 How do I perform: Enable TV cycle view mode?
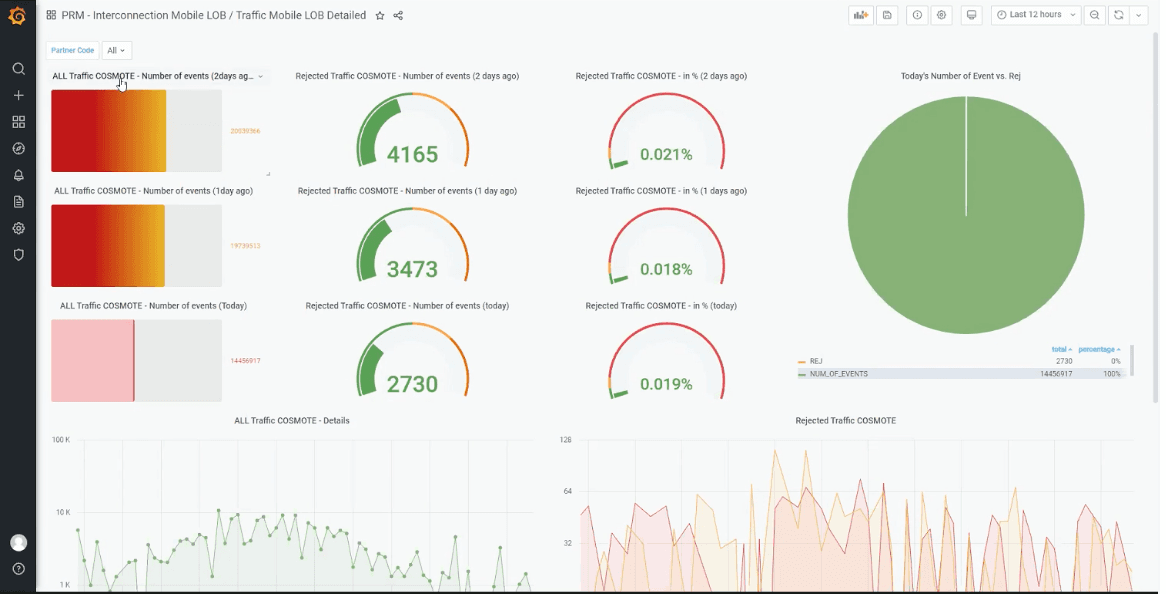[x=970, y=15]
